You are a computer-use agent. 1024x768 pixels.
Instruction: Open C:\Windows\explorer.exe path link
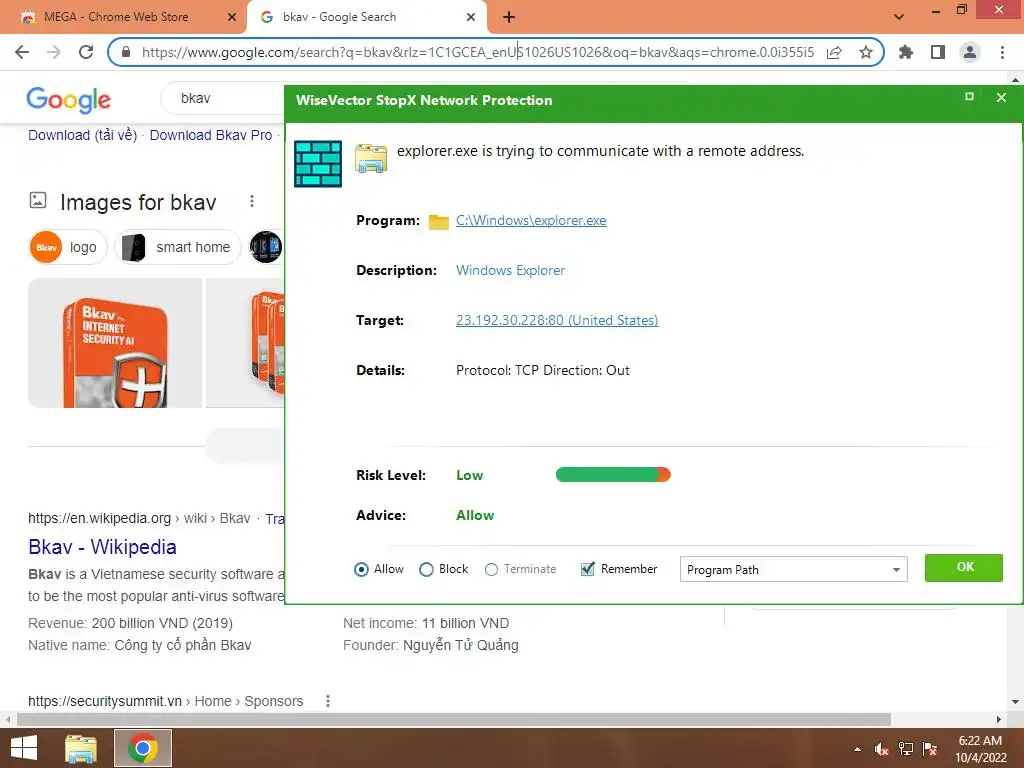(531, 221)
